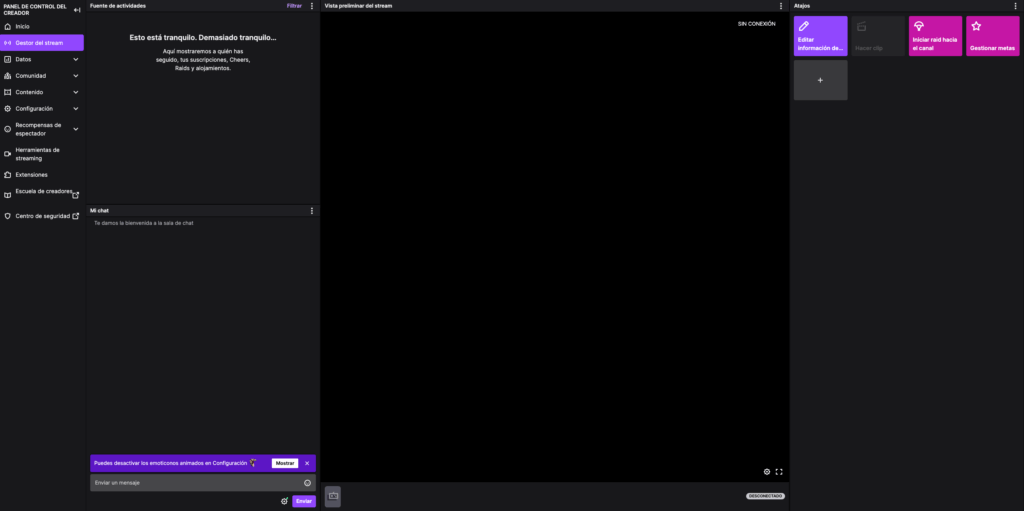
Task: Click the Herramientas de streaming camera icon
Action: click(x=8, y=154)
